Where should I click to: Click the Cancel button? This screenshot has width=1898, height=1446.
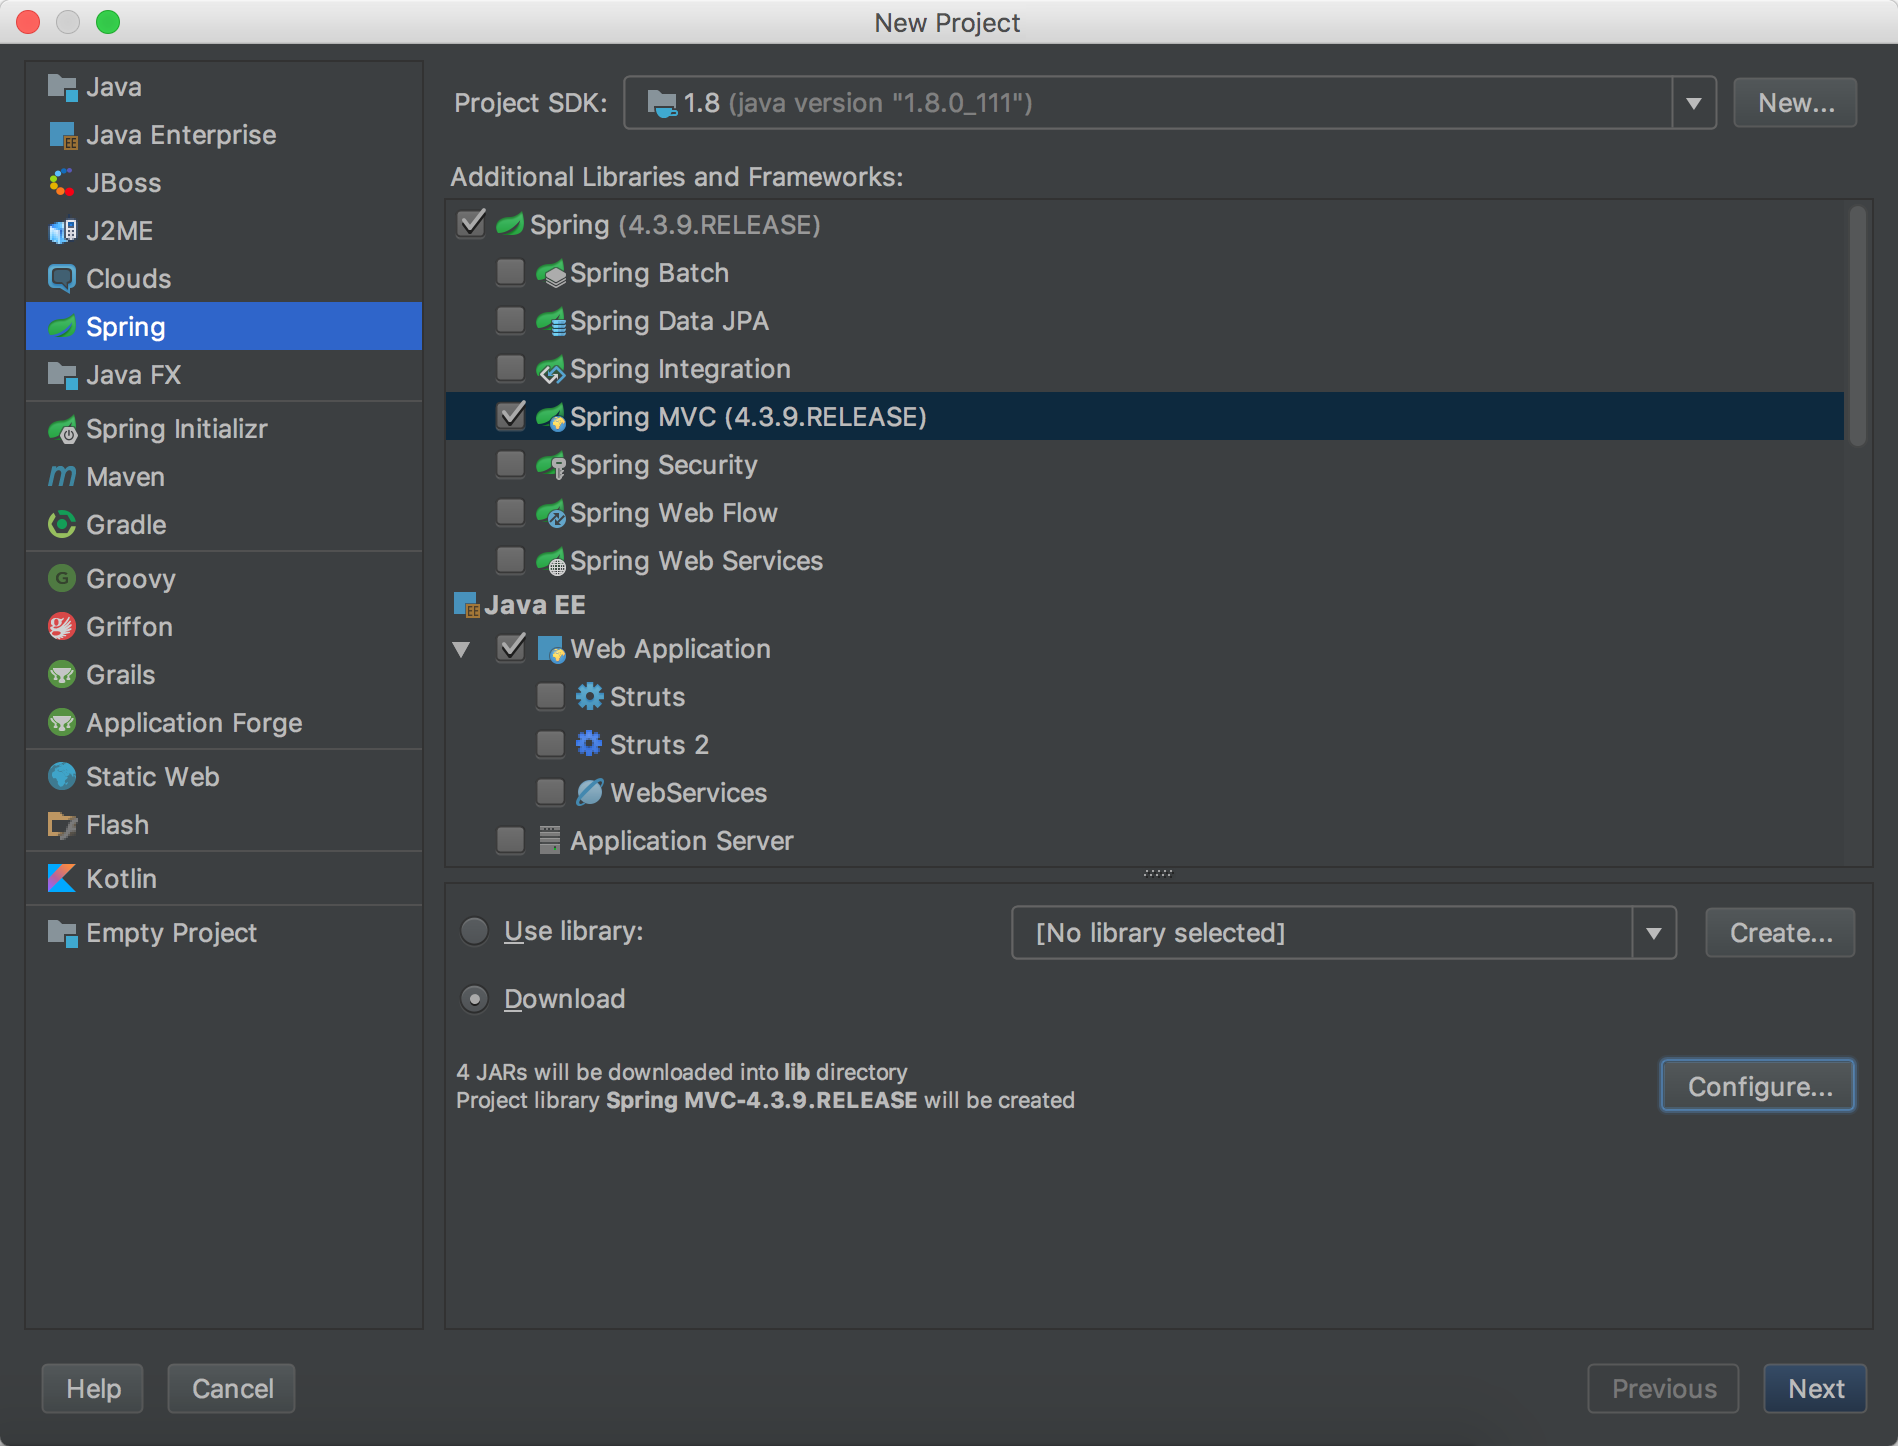pyautogui.click(x=232, y=1389)
